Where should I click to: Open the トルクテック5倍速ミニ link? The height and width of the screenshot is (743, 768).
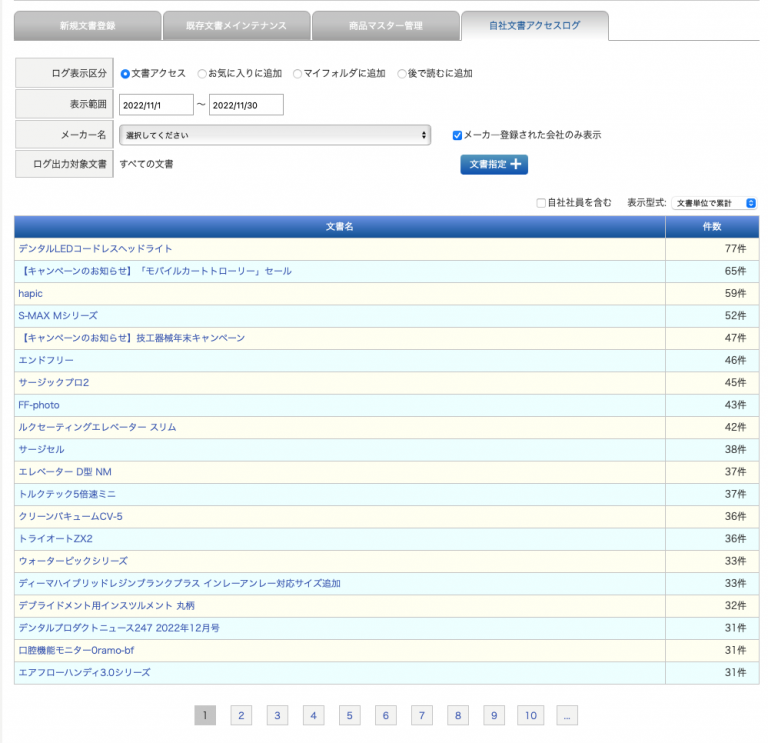click(67, 494)
